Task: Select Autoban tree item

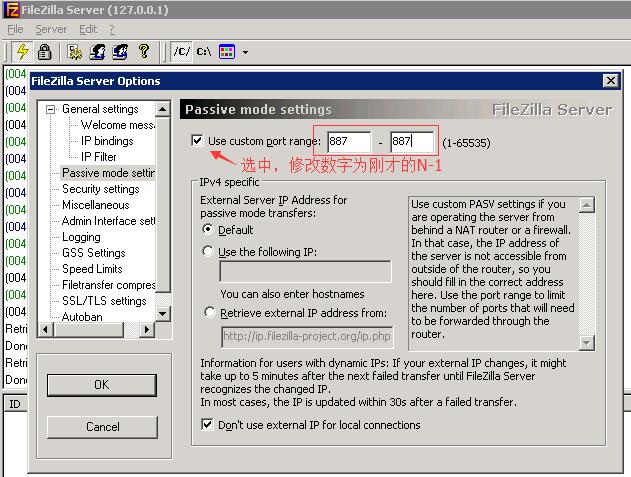Action: click(x=82, y=317)
